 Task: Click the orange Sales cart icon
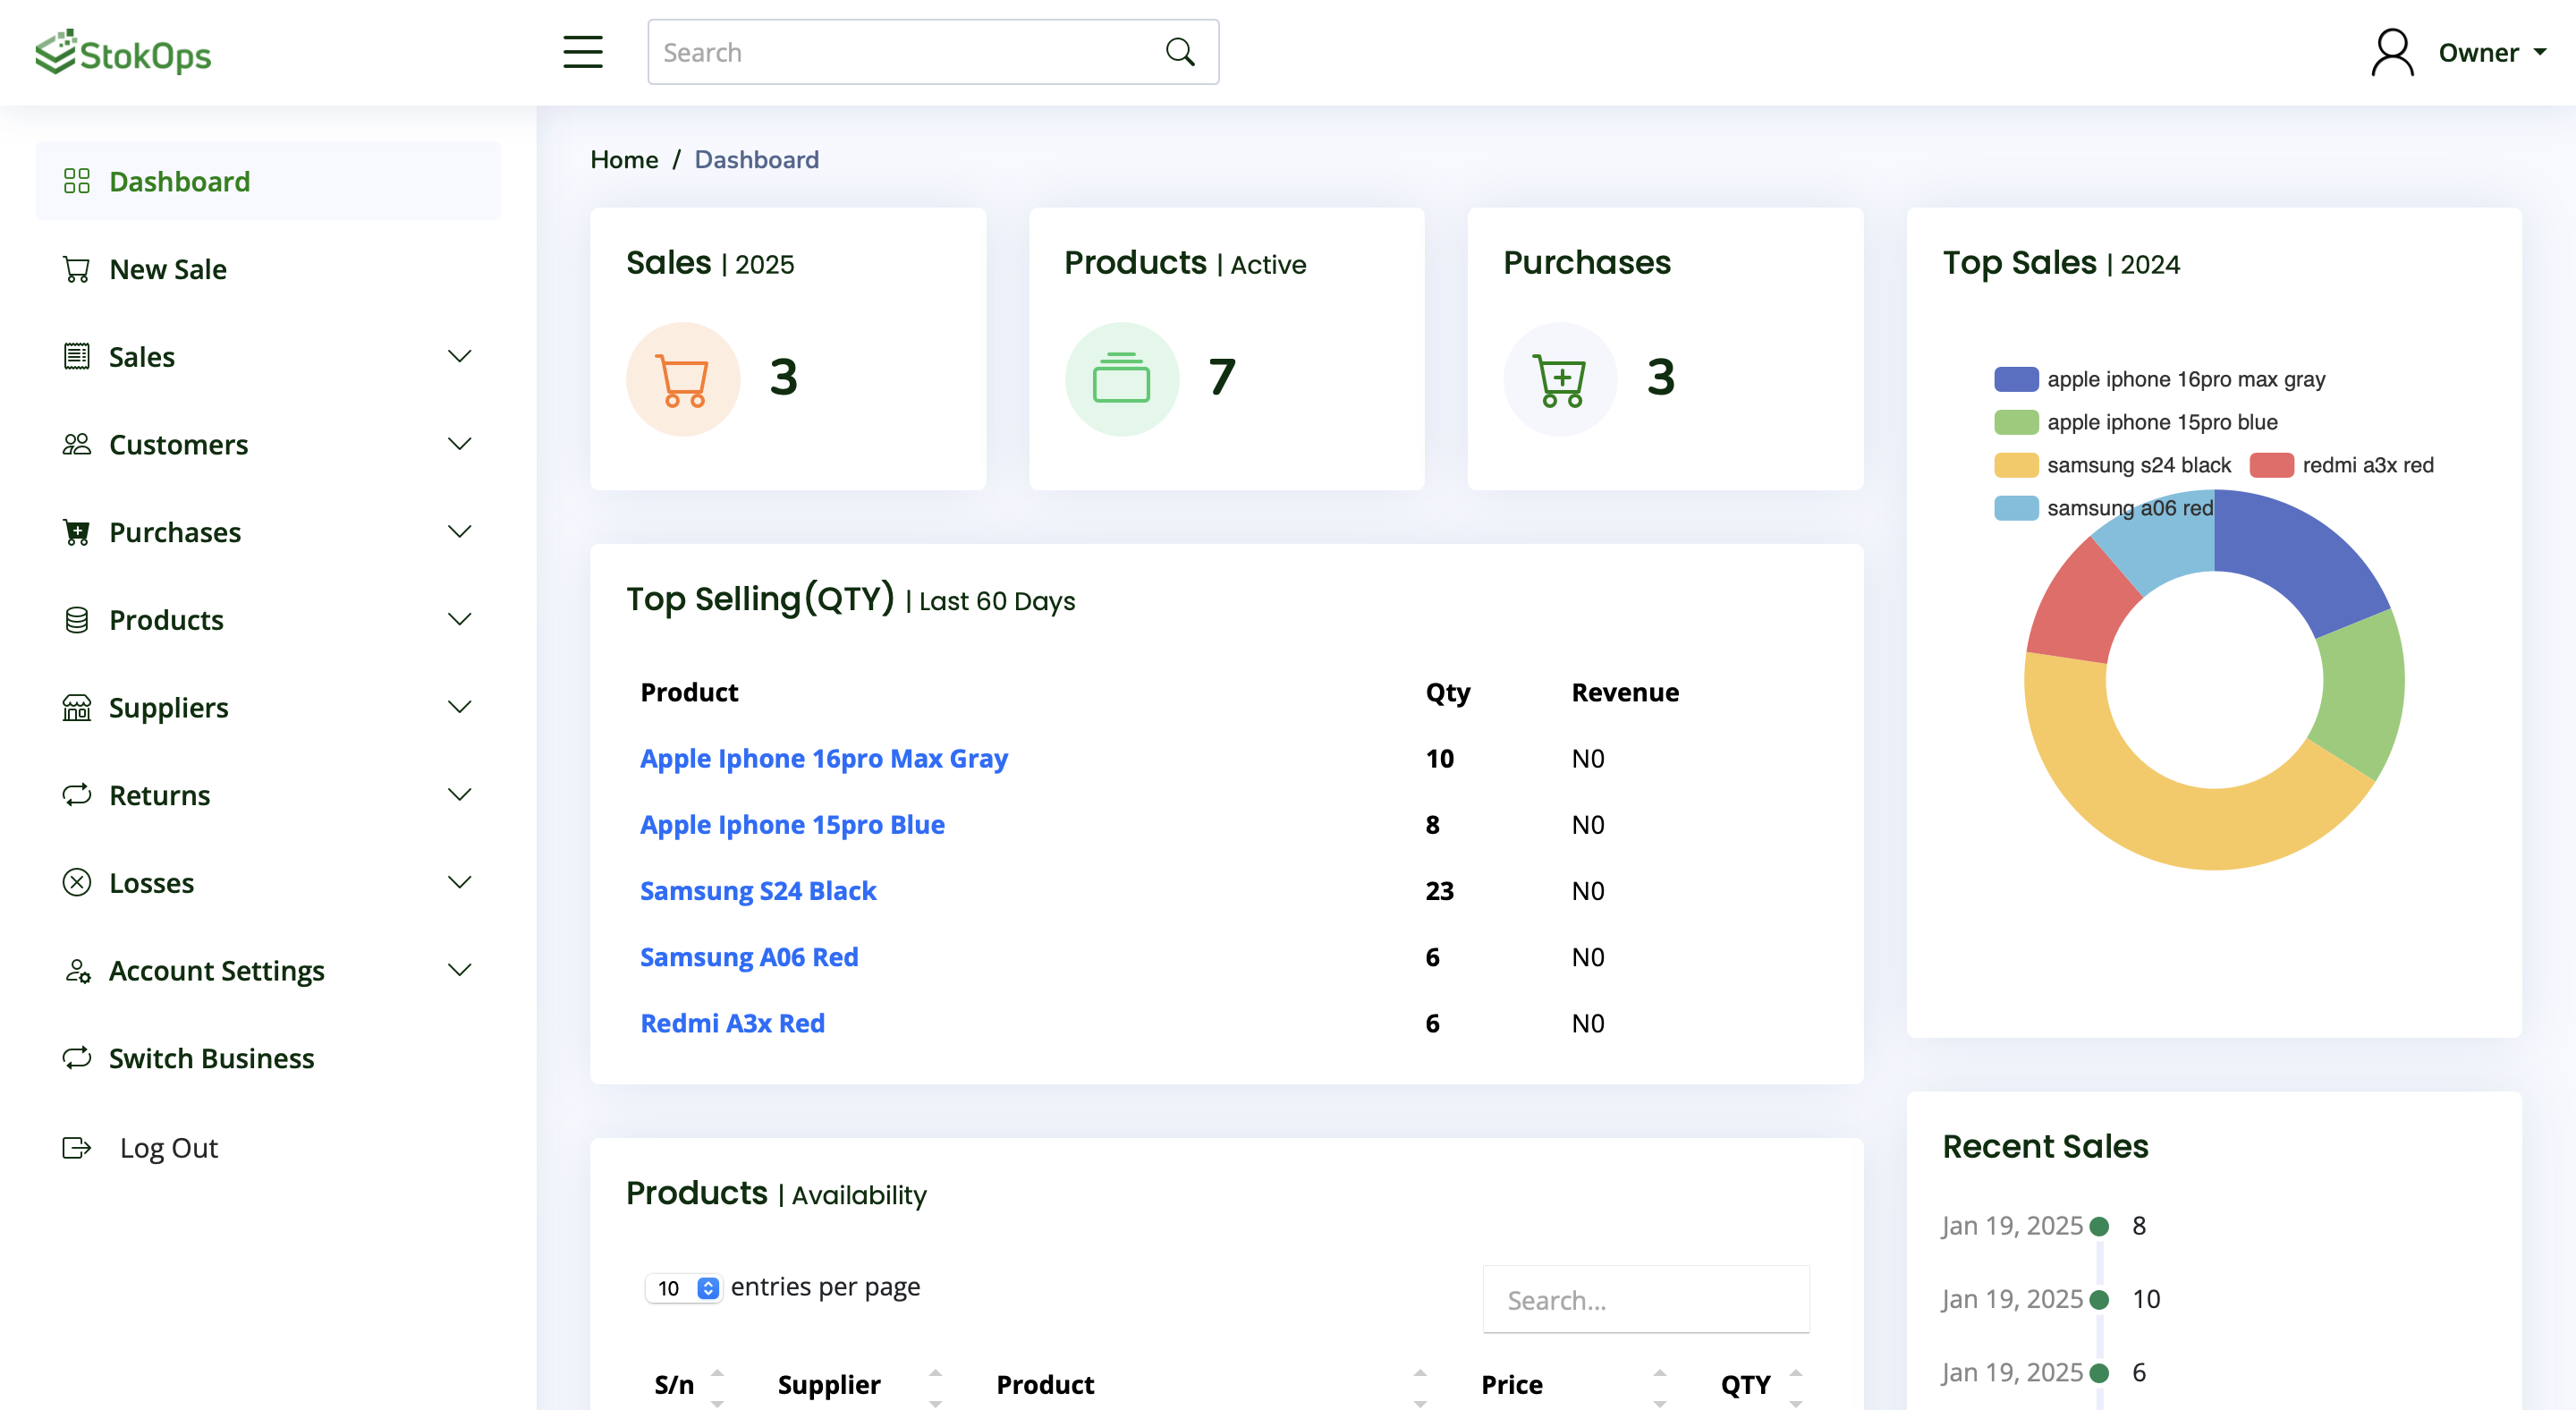(x=683, y=379)
